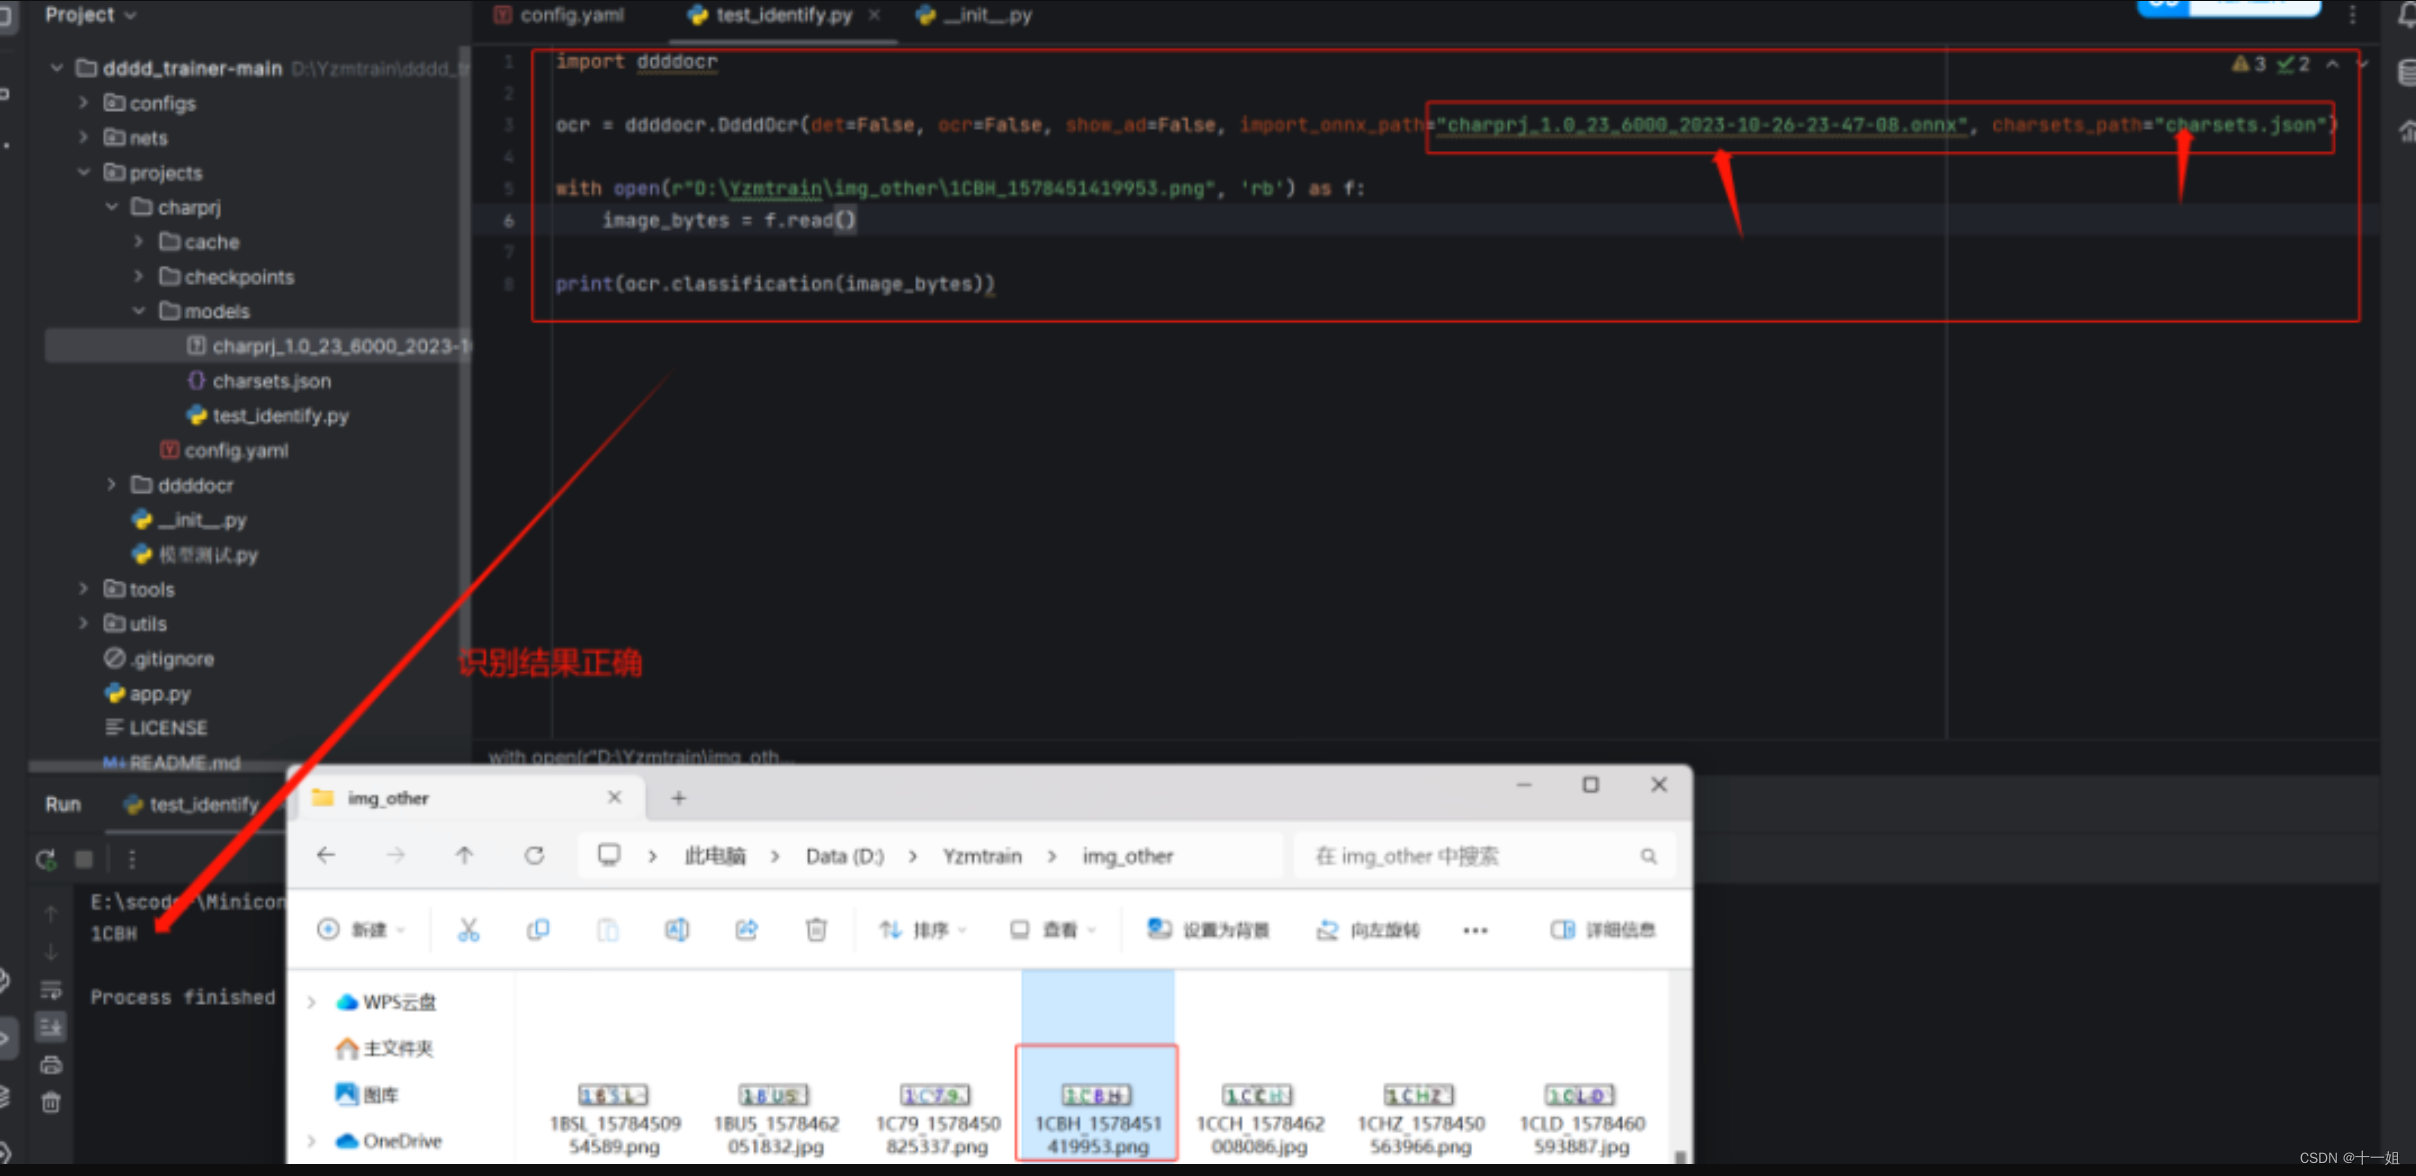The width and height of the screenshot is (2416, 1176).
Task: Open the sort (排序) dropdown in Explorer
Action: tap(922, 930)
